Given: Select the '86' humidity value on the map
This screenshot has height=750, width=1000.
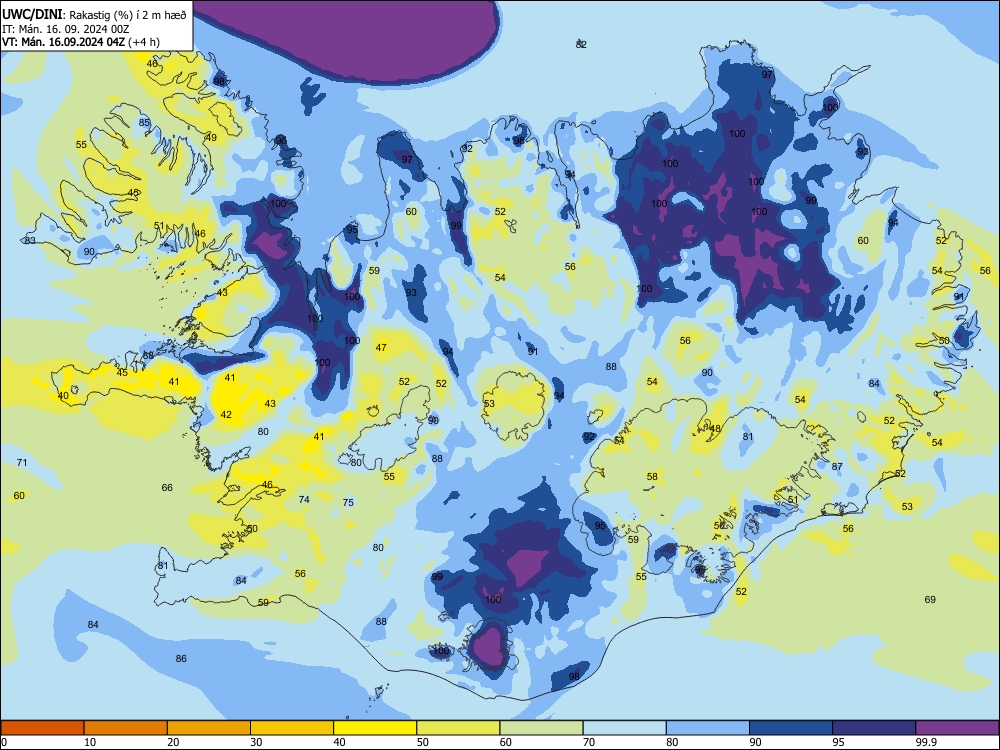Looking at the screenshot, I should pyautogui.click(x=181, y=658).
